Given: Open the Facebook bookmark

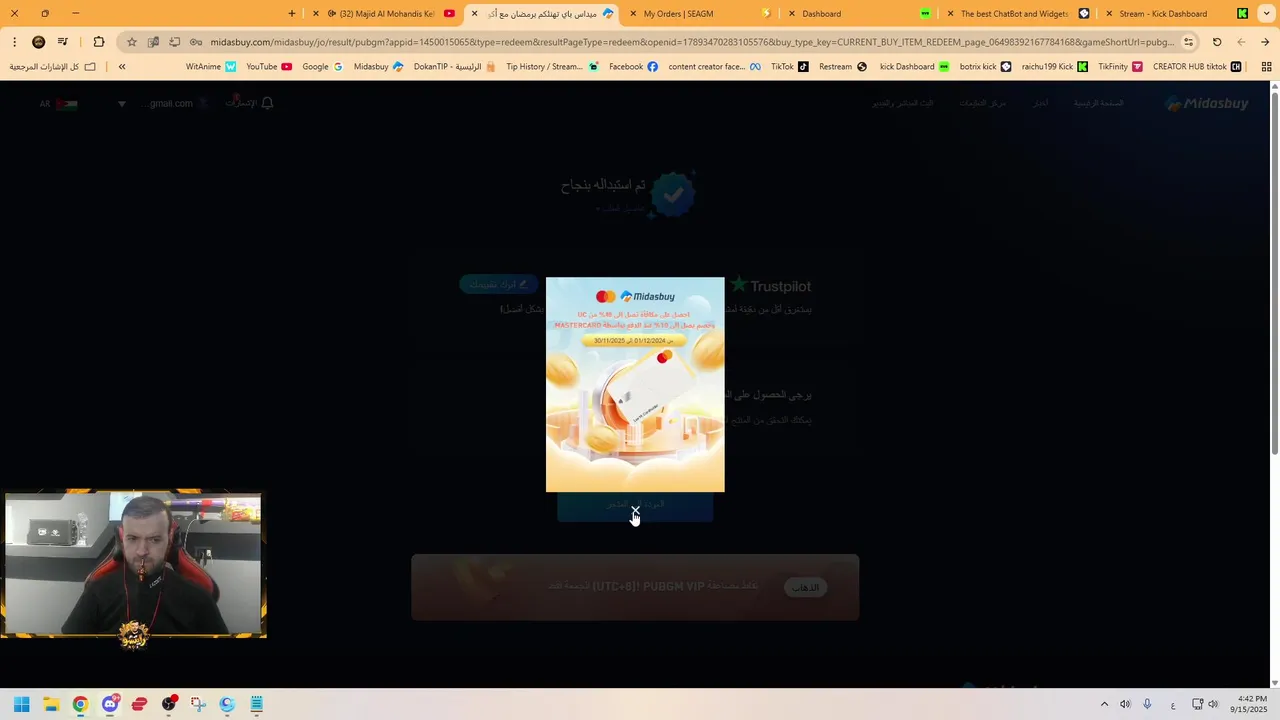Looking at the screenshot, I should pos(633,67).
